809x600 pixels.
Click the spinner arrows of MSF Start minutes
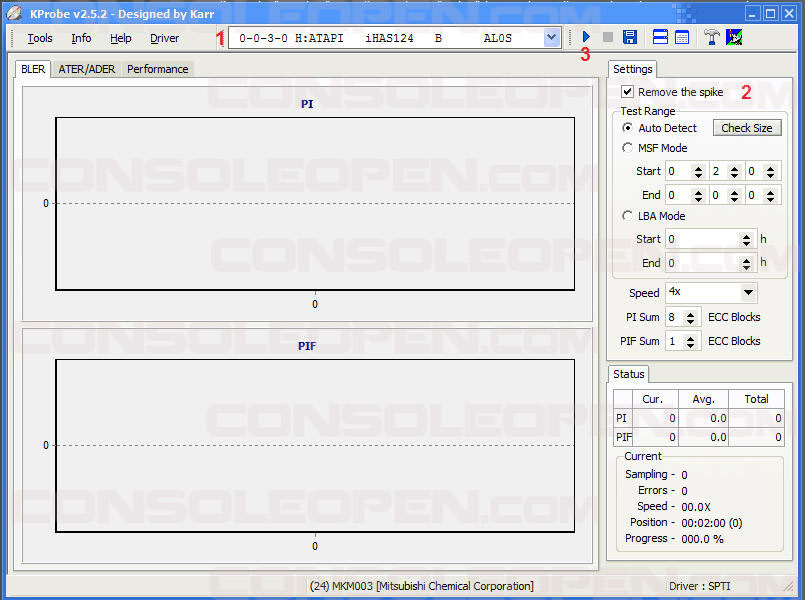pyautogui.click(x=698, y=172)
